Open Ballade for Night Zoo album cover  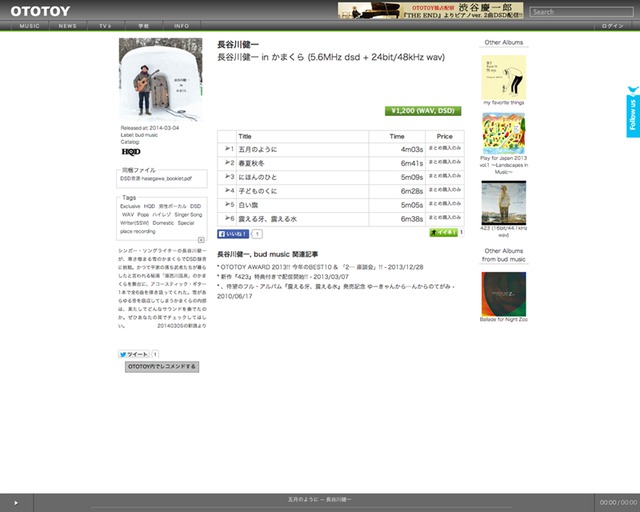coord(504,292)
